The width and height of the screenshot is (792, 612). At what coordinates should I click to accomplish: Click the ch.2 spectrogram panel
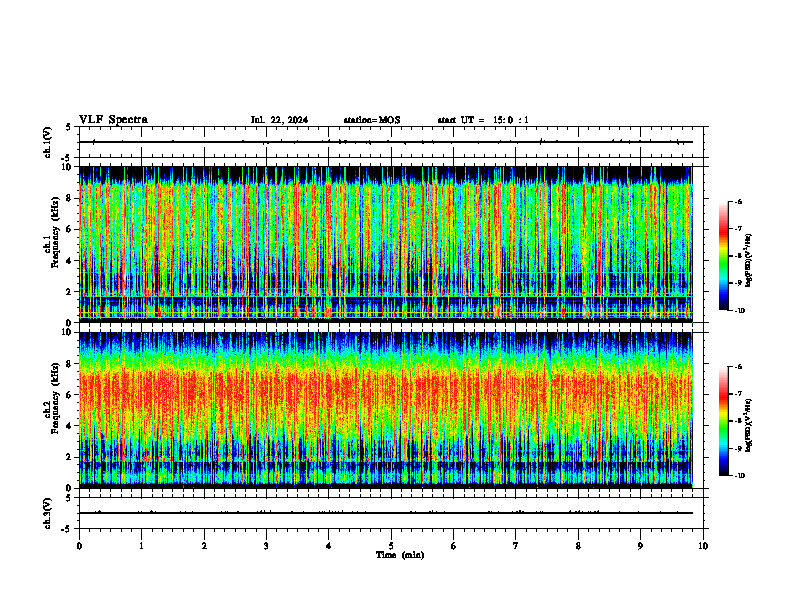pyautogui.click(x=386, y=410)
